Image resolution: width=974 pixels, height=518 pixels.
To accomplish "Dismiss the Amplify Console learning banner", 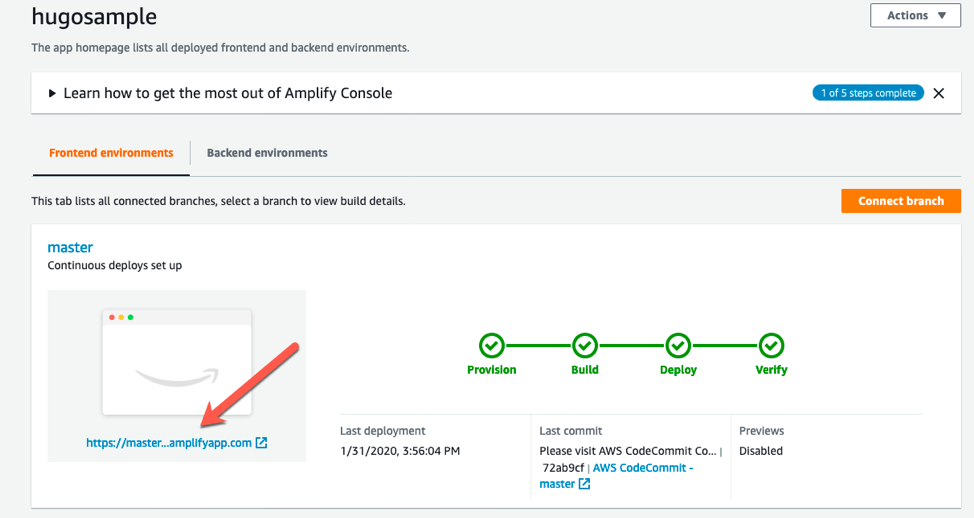I will [x=938, y=93].
